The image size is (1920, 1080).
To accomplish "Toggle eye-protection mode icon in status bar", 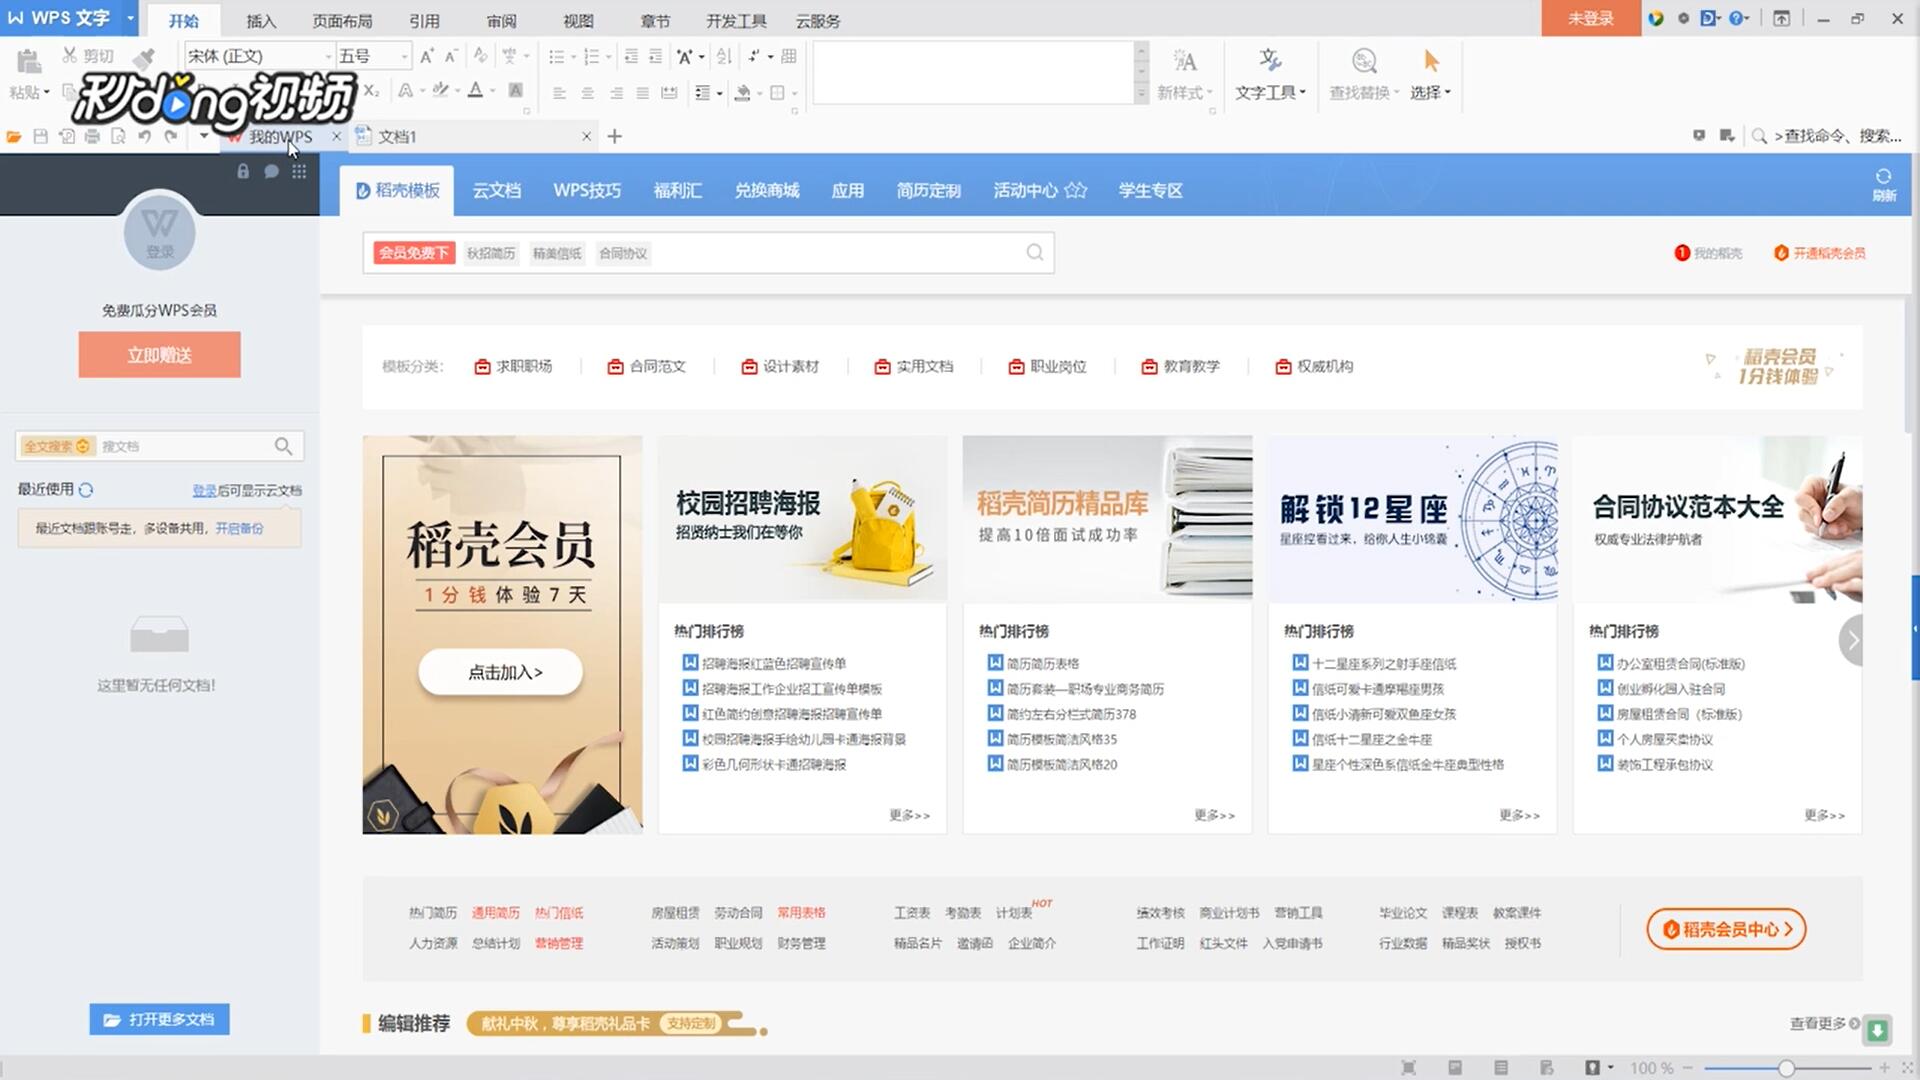I will coord(1592,1068).
